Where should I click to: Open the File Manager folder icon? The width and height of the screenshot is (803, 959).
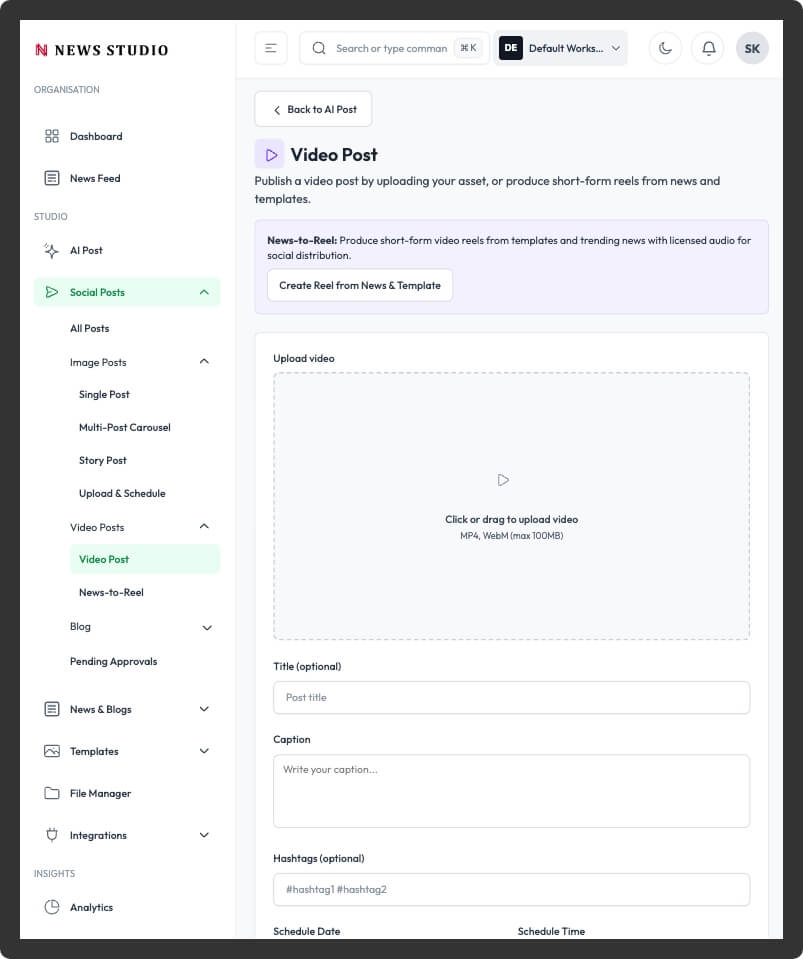click(52, 793)
